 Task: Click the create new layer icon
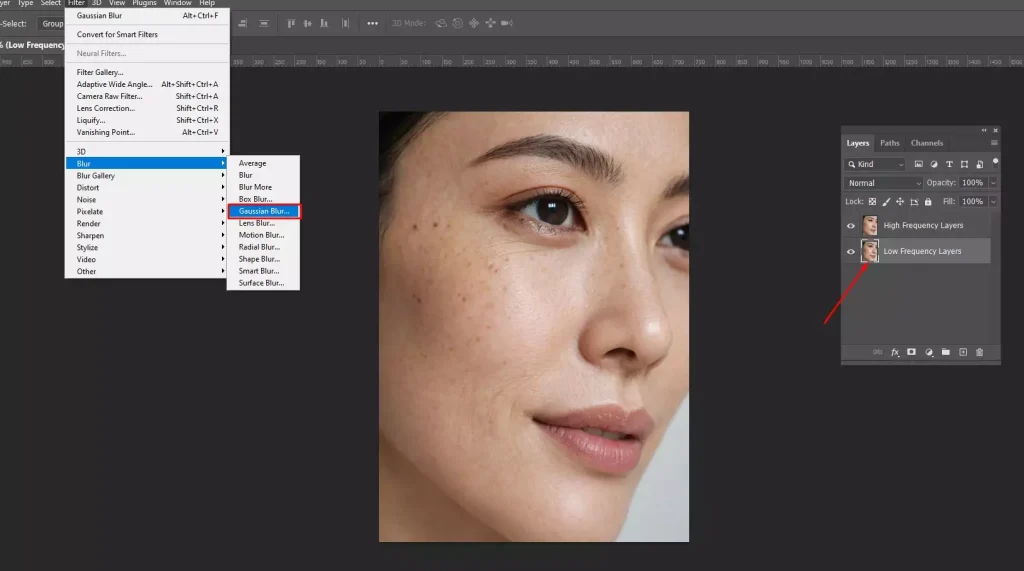(962, 352)
